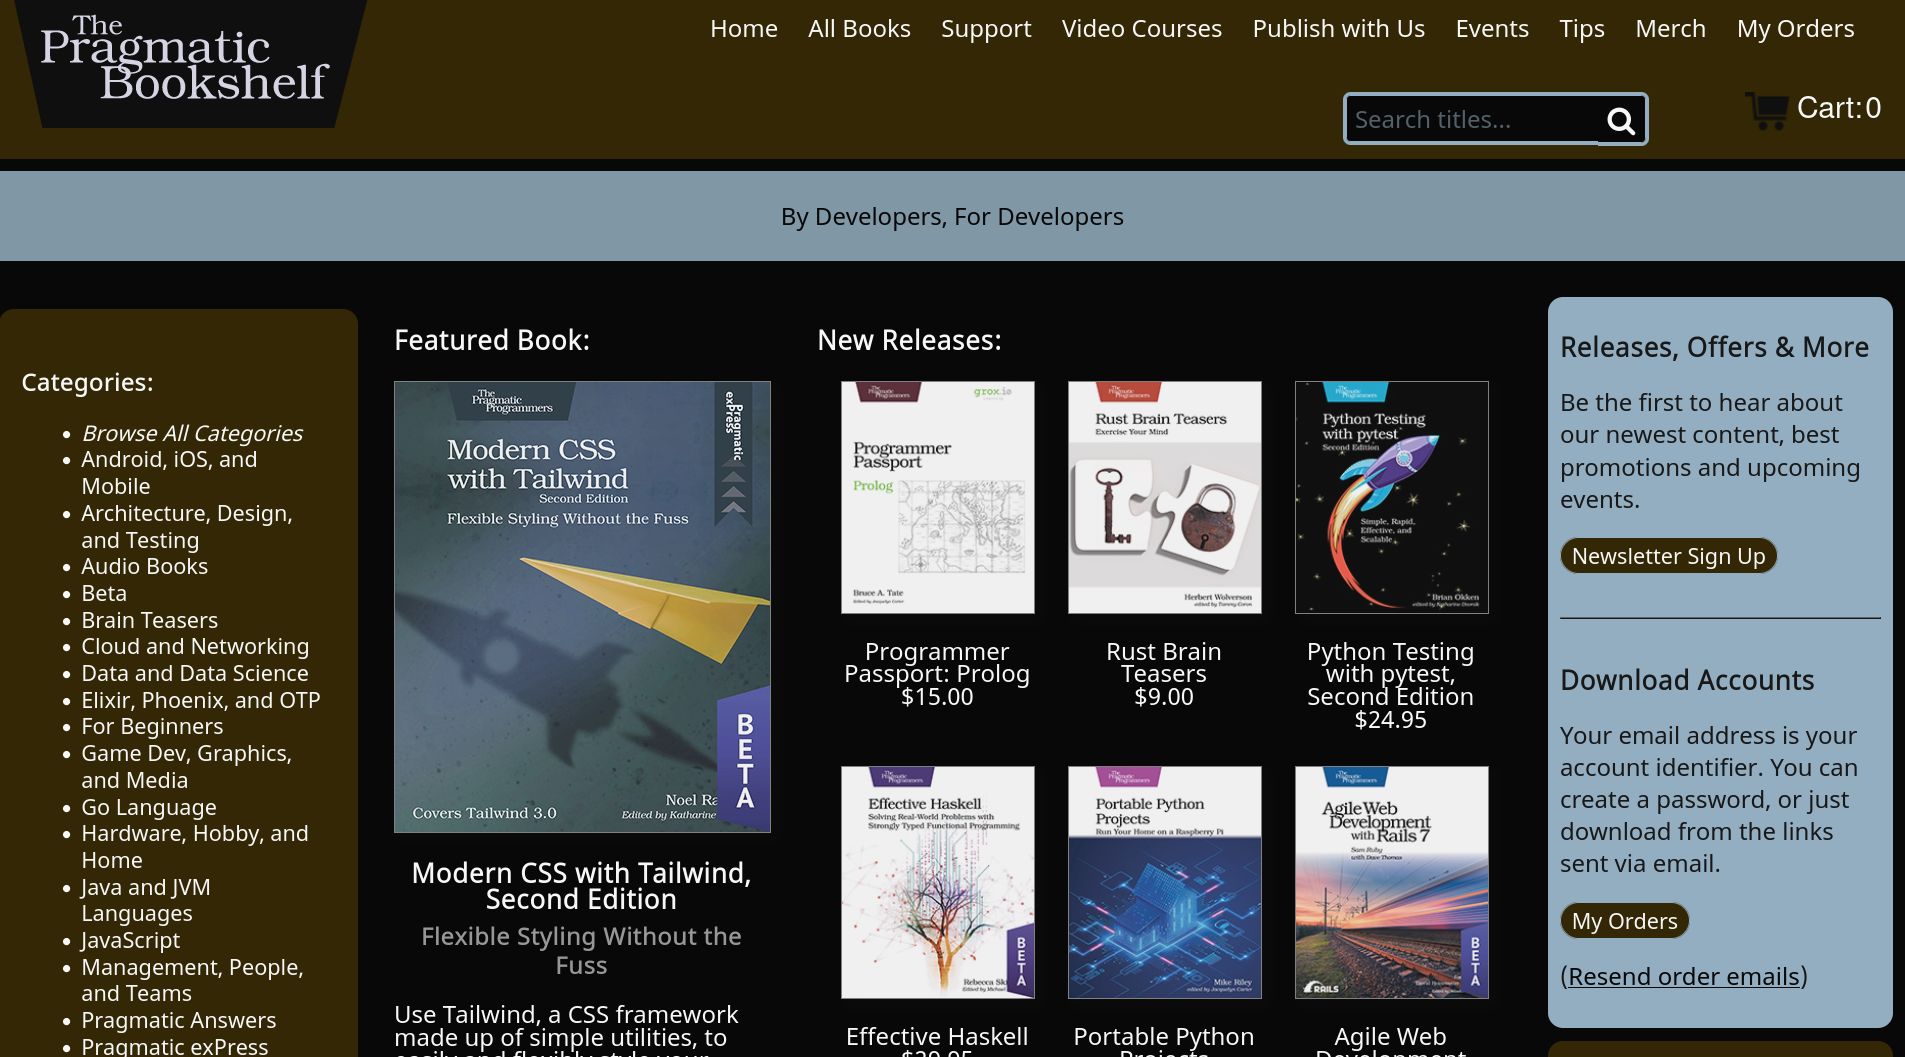Click Python Testing with pytest cover
This screenshot has width=1905, height=1057.
click(1391, 497)
